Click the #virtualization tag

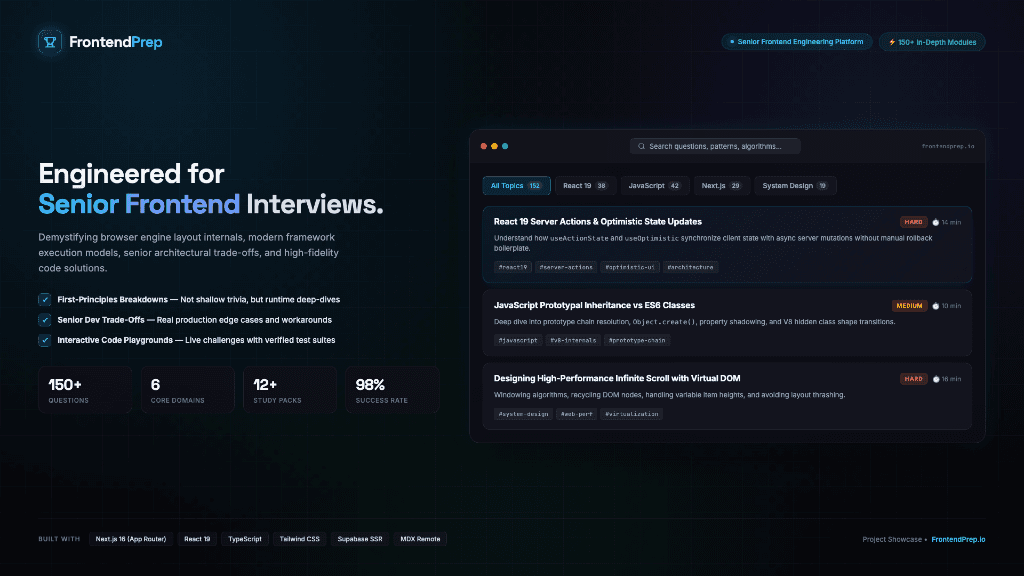[x=632, y=414]
